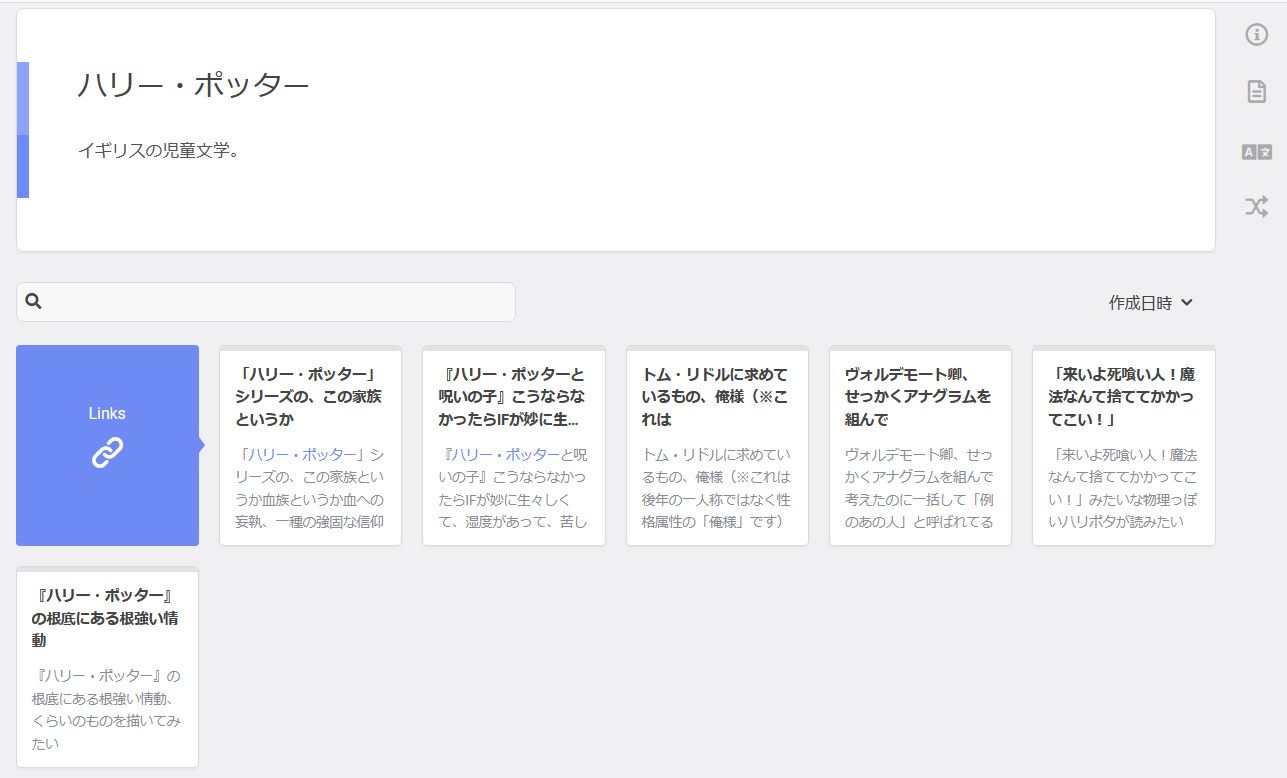Open card 「ハリー・ポッター」シリーズの、この家族というか
Viewport: 1287px width, 778px height.
click(310, 445)
